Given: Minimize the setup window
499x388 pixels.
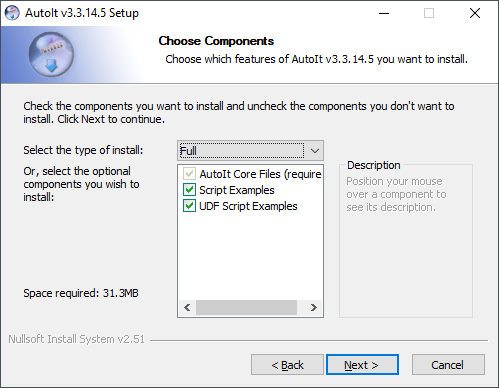Looking at the screenshot, I should coord(384,13).
